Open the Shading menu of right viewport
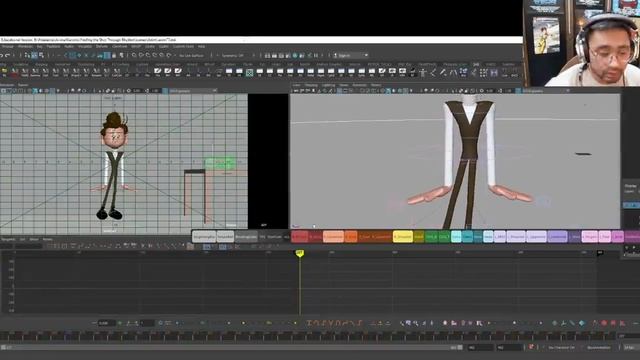The height and width of the screenshot is (360, 640). (311, 85)
